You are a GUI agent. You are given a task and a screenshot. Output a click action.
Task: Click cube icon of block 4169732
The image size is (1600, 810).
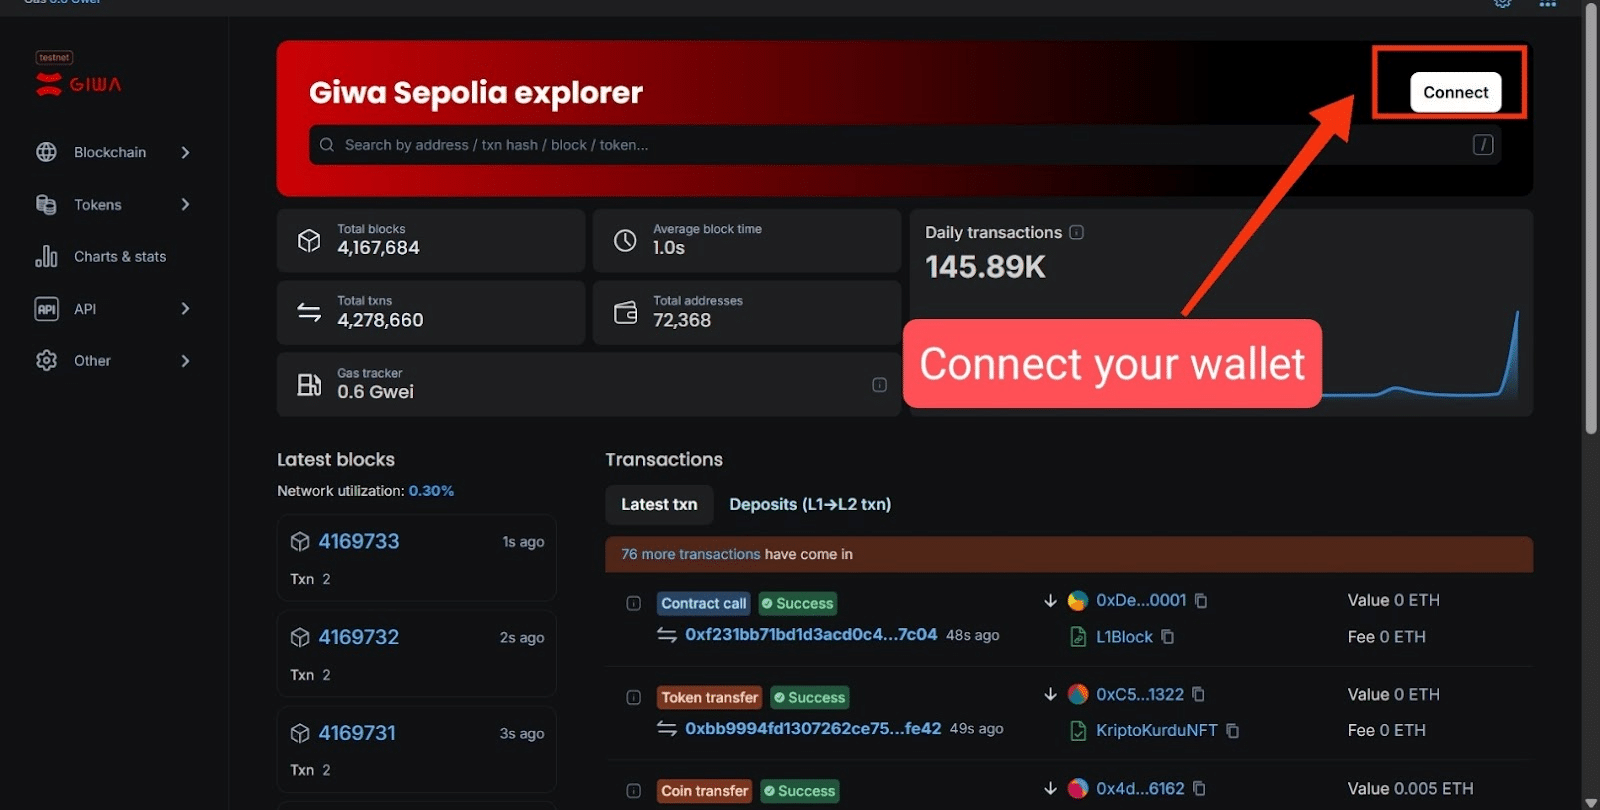point(300,637)
